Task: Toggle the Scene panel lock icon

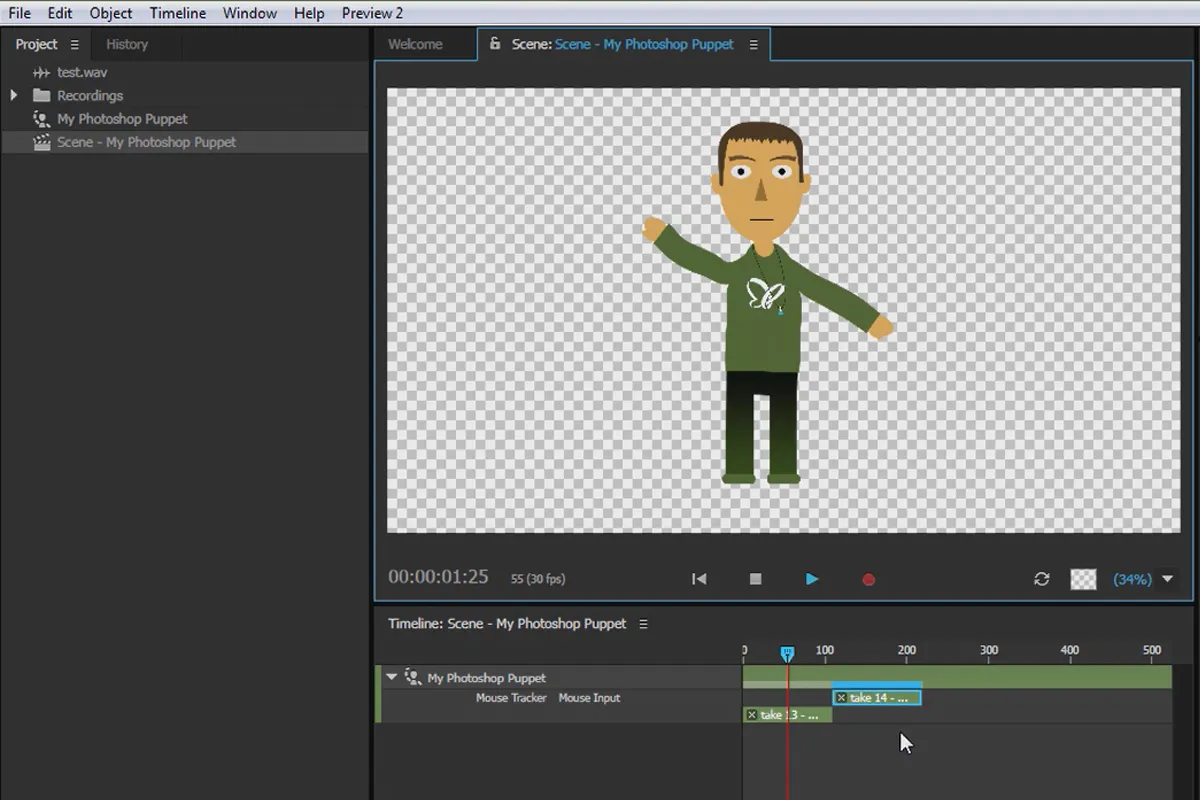Action: click(x=494, y=43)
